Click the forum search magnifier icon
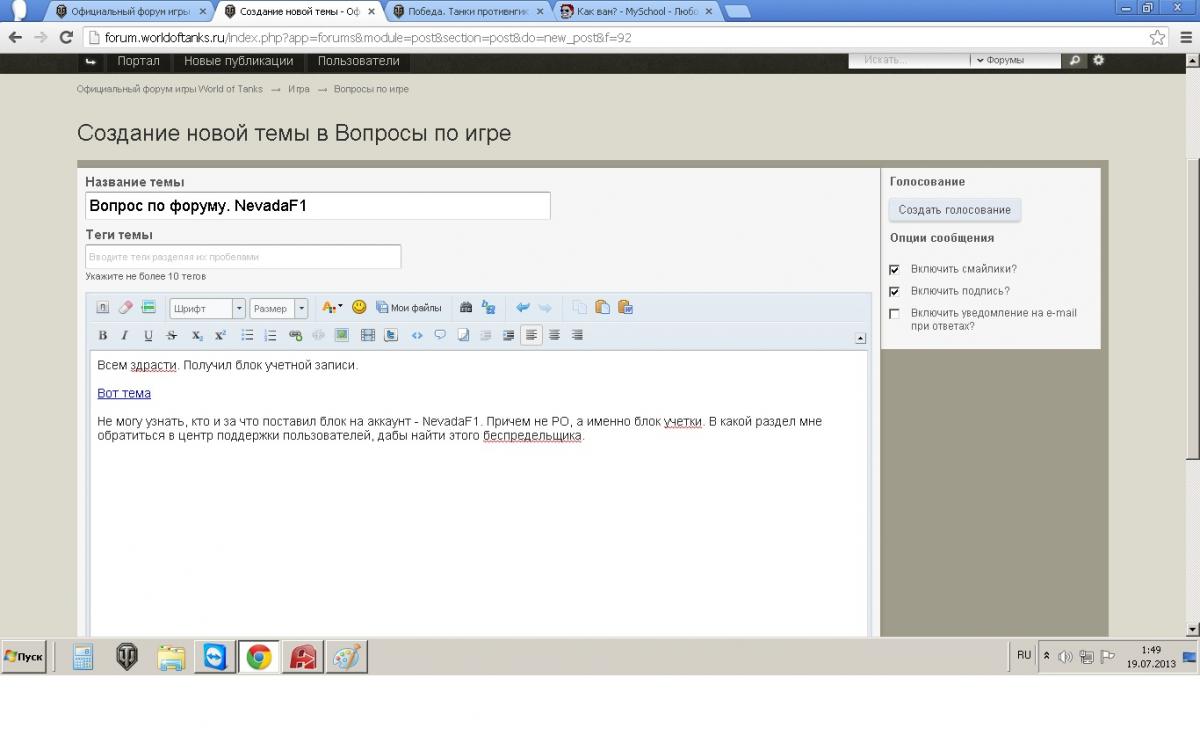This screenshot has height=736, width=1200. pos(1074,60)
